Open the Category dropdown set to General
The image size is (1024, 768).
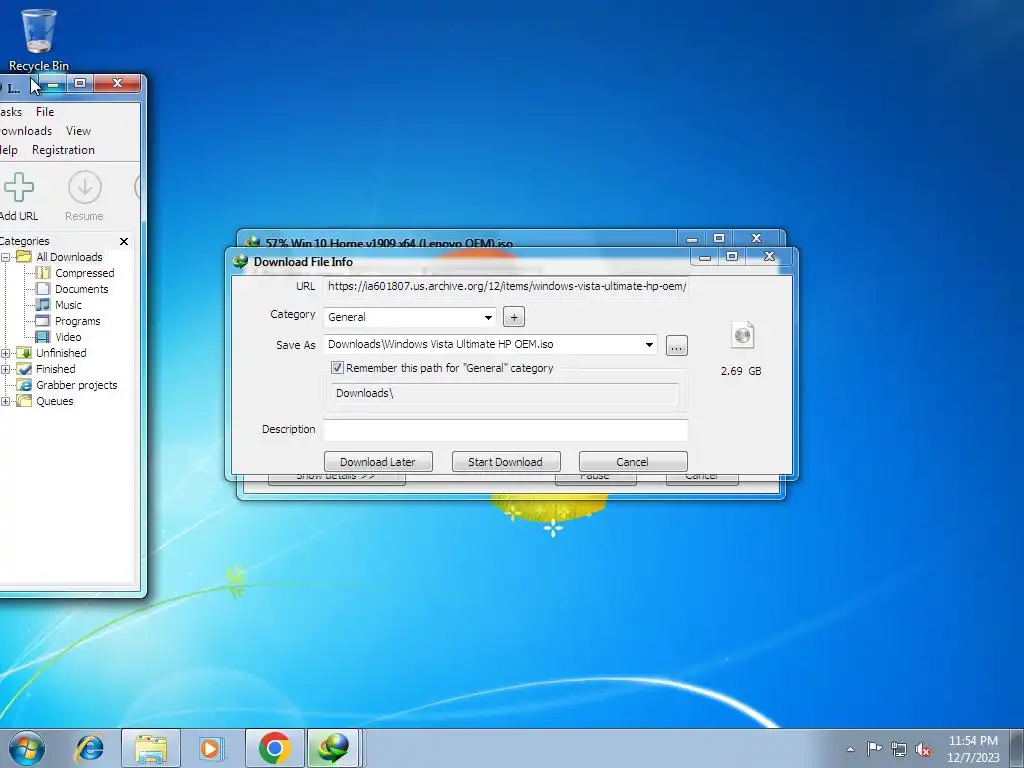(x=409, y=317)
